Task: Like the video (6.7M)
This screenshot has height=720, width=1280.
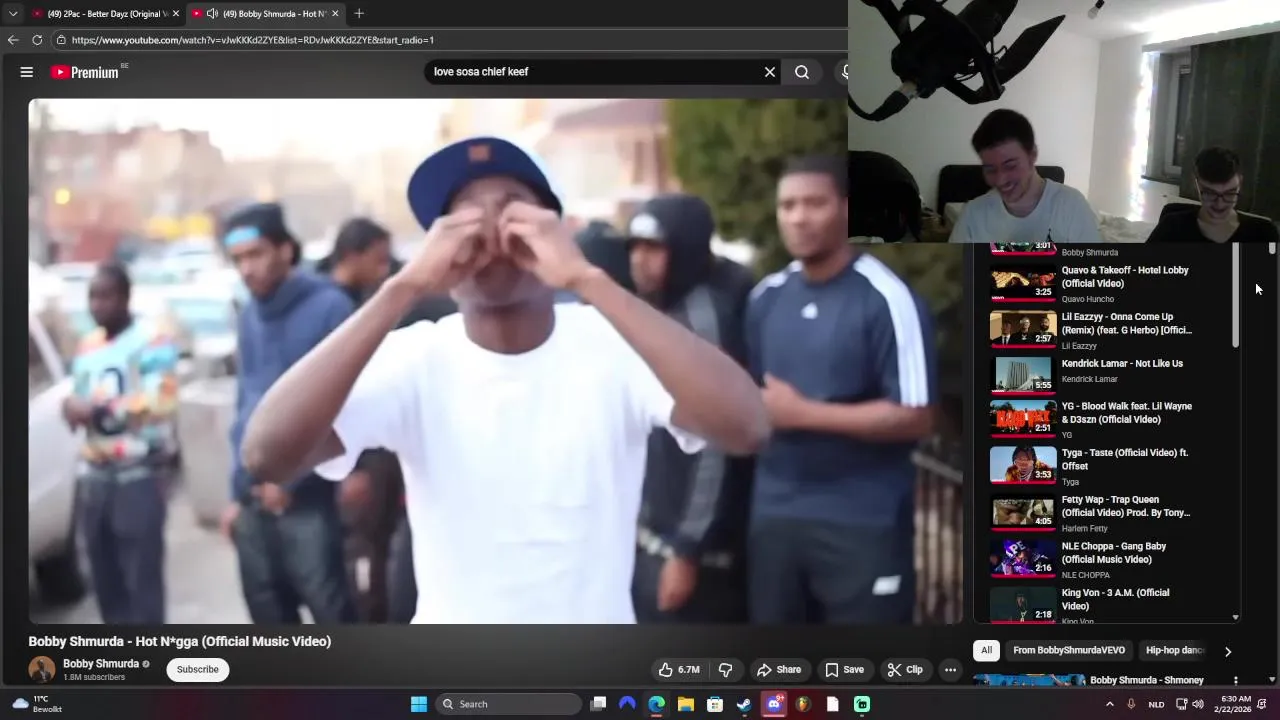Action: point(679,670)
